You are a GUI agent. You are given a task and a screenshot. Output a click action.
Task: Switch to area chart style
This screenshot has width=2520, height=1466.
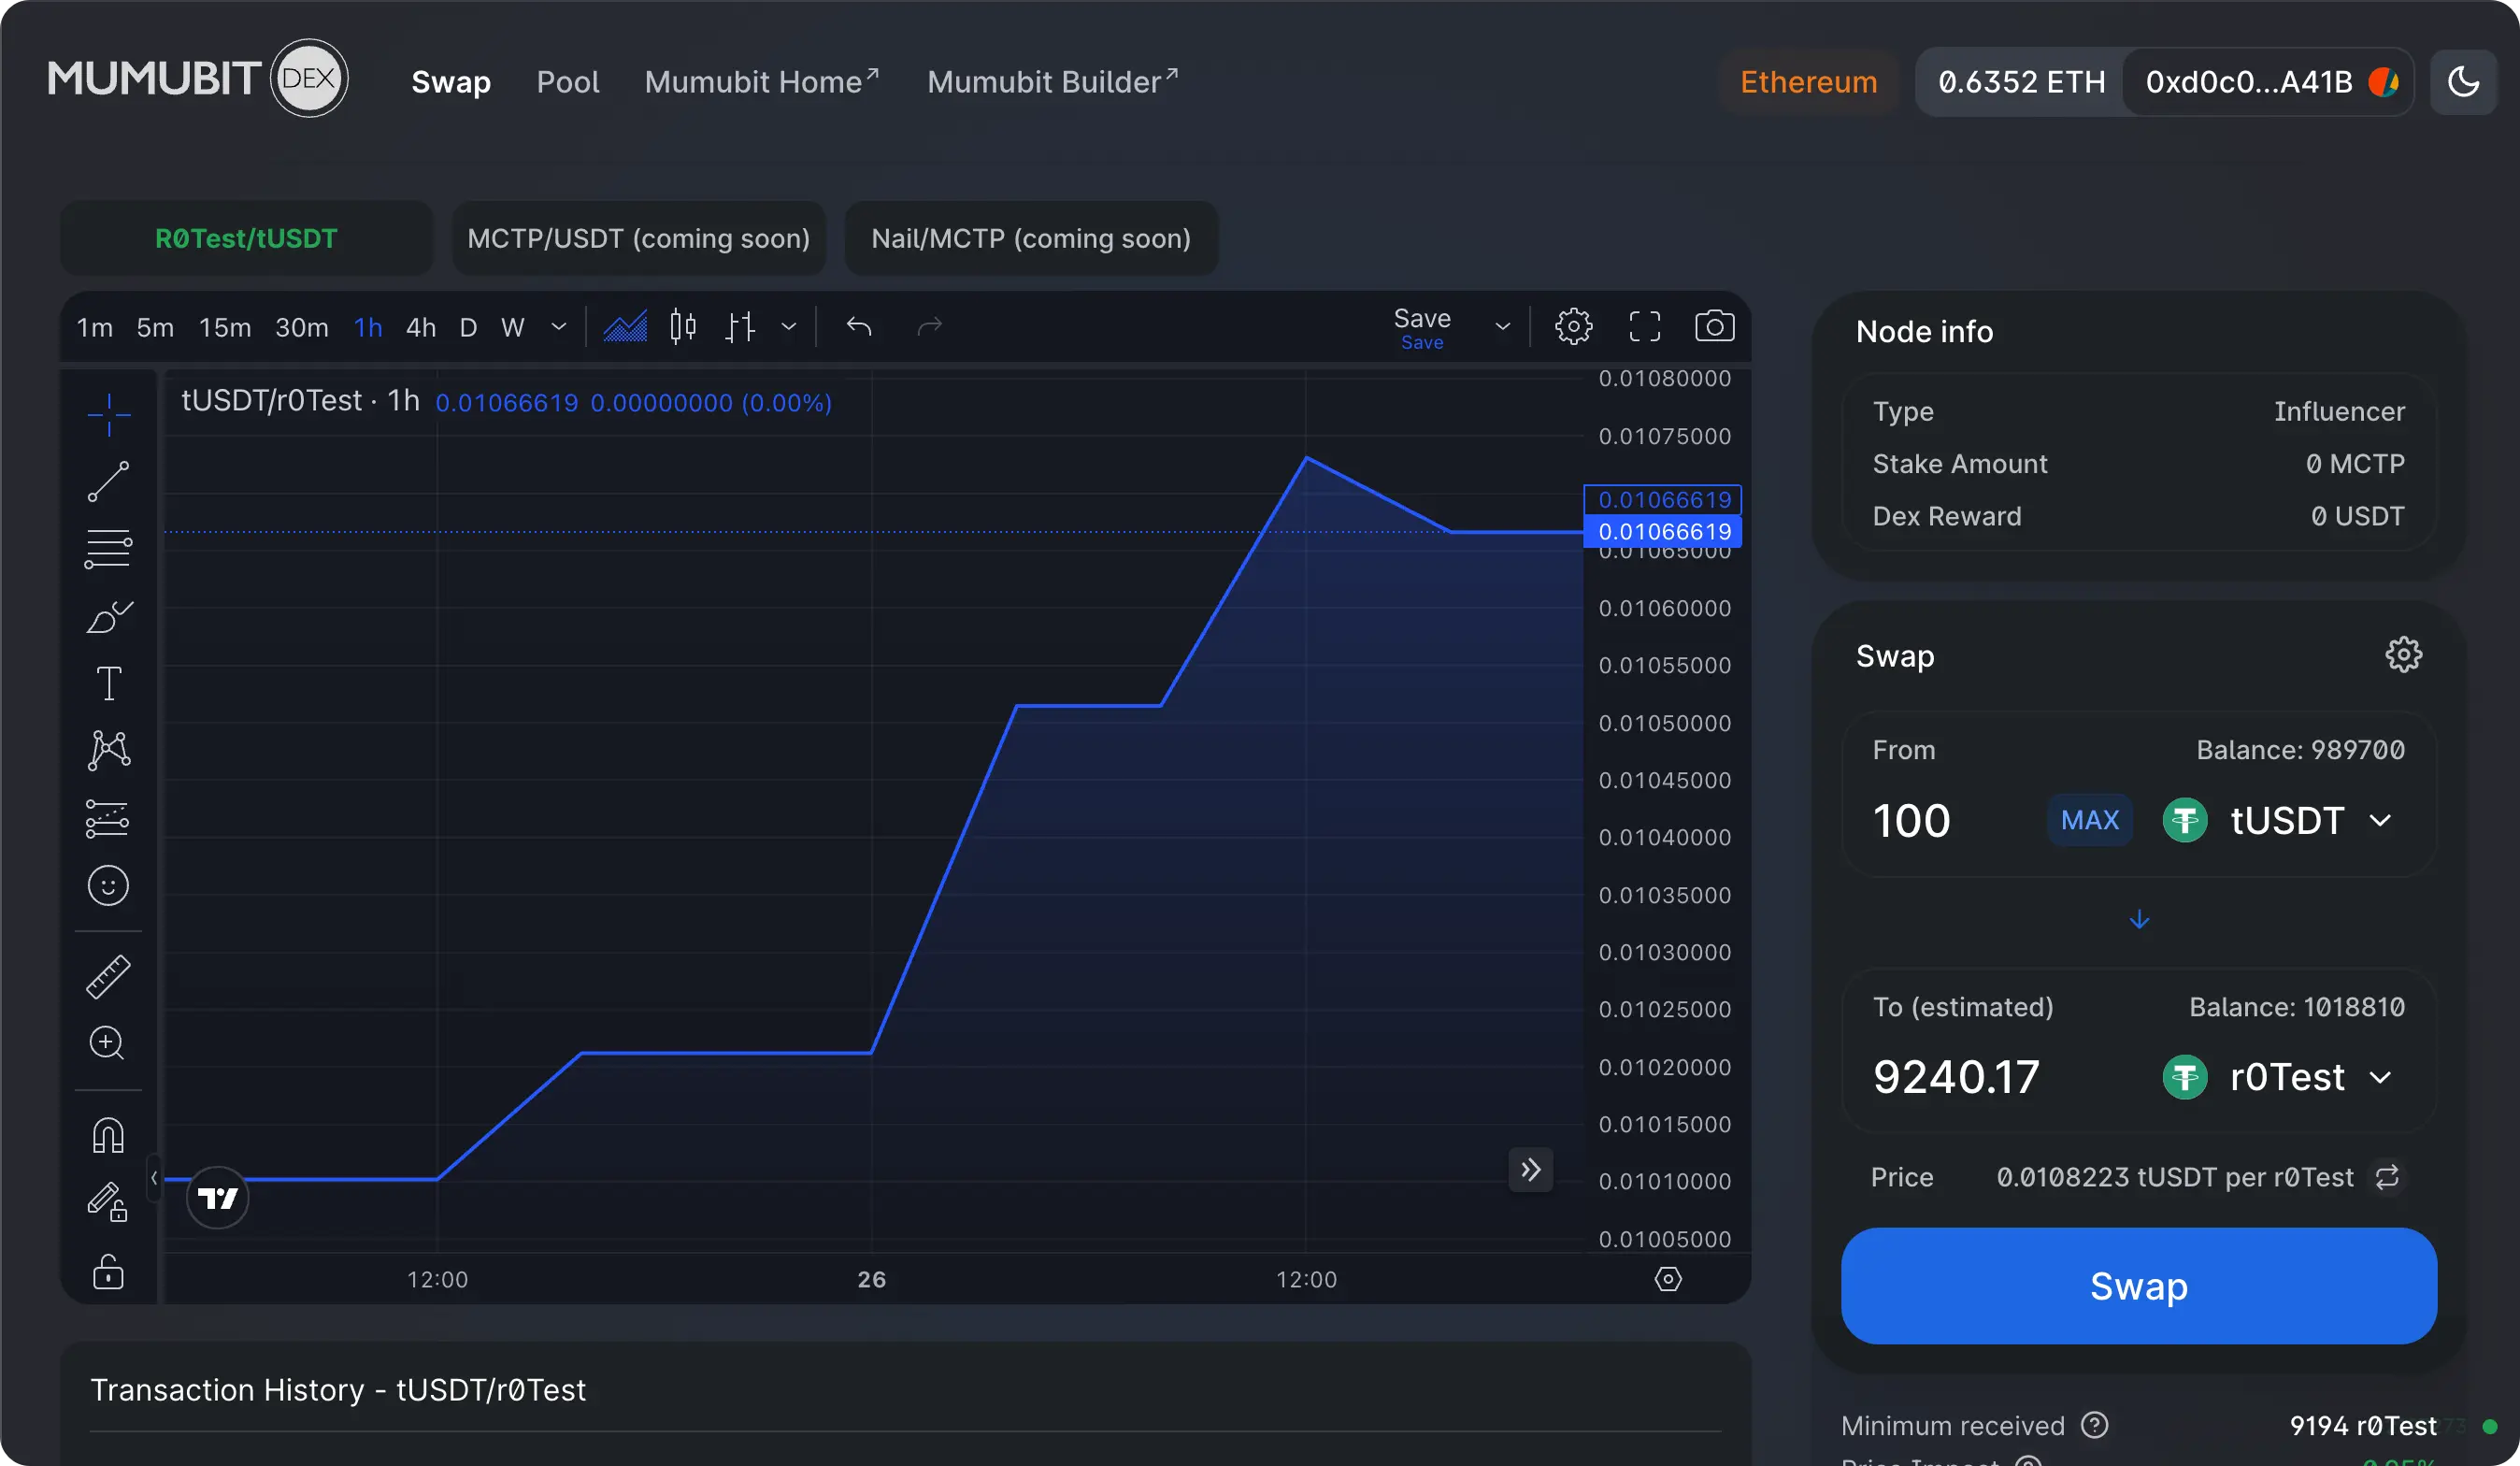[626, 327]
